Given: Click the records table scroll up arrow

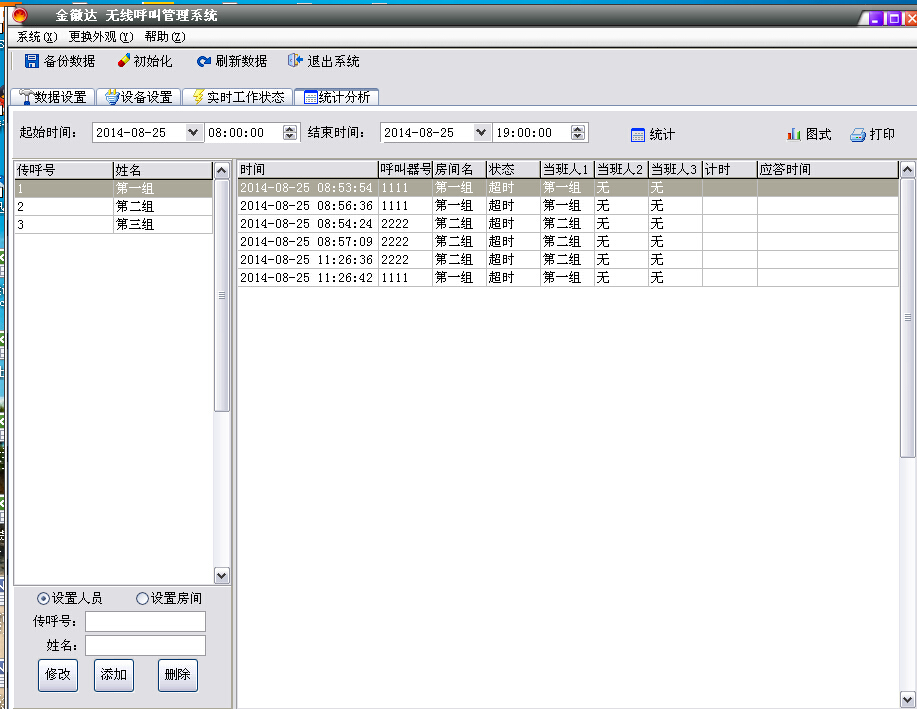Looking at the screenshot, I should coord(908,170).
